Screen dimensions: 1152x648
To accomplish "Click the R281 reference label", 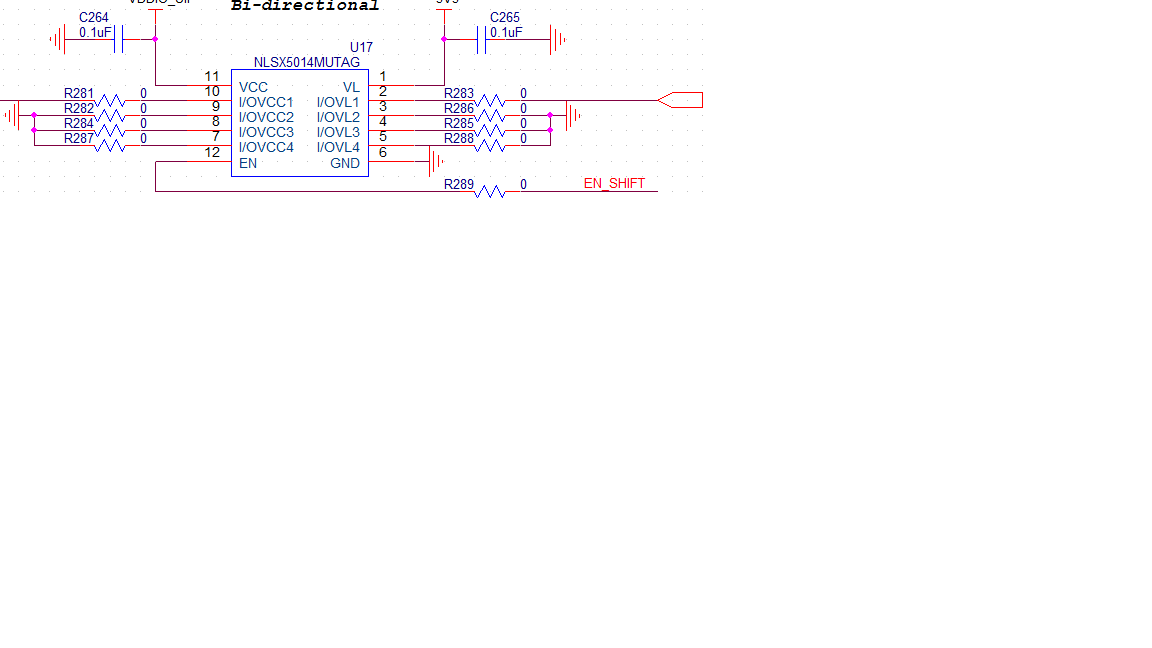I will coord(79,93).
